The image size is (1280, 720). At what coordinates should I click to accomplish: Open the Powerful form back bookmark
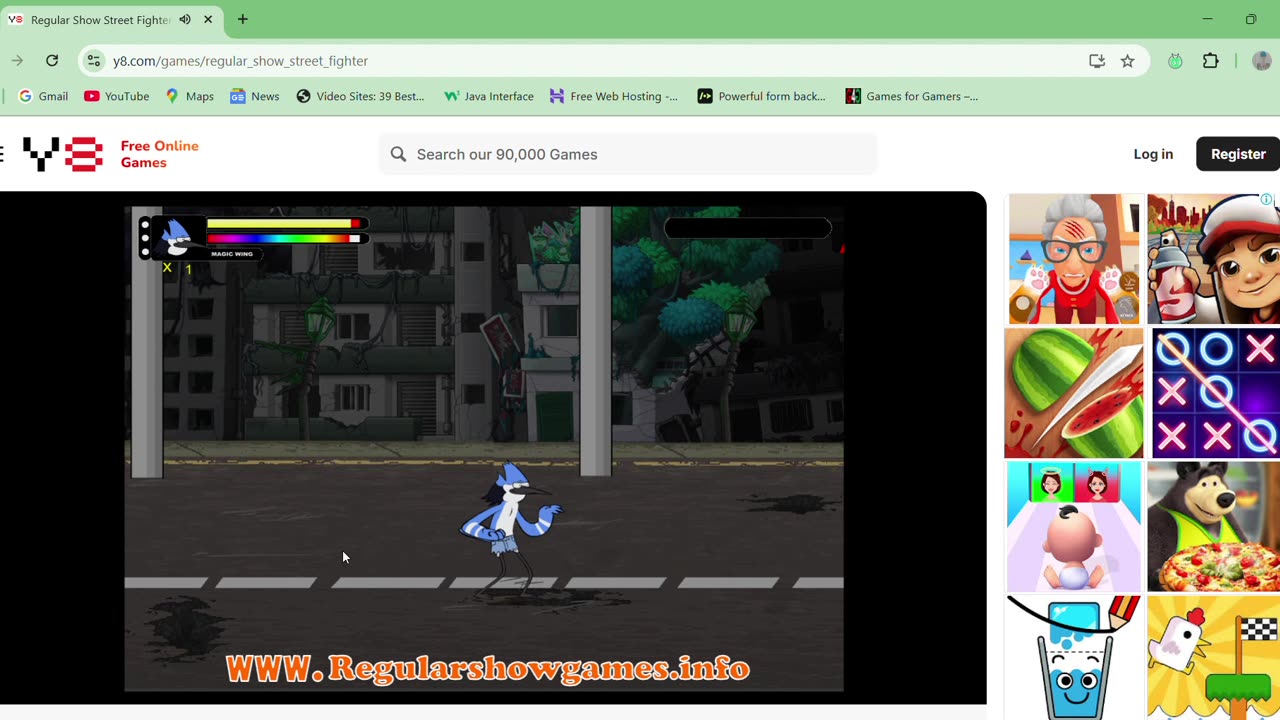coord(761,96)
